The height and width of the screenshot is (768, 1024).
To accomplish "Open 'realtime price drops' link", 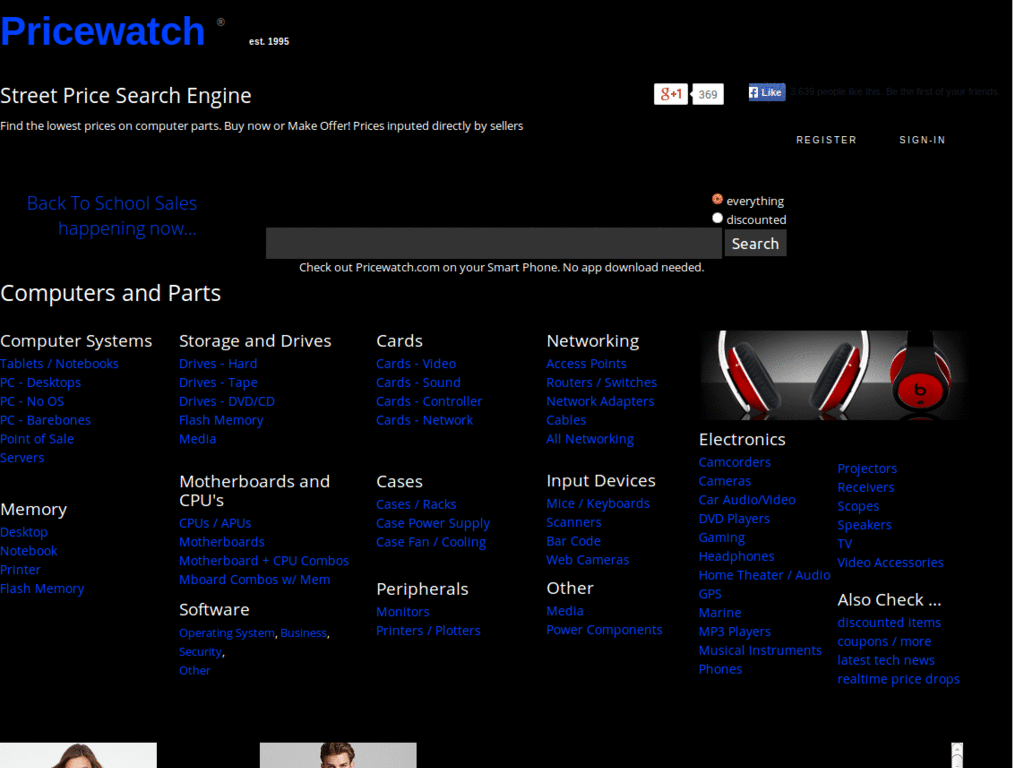I will 899,679.
